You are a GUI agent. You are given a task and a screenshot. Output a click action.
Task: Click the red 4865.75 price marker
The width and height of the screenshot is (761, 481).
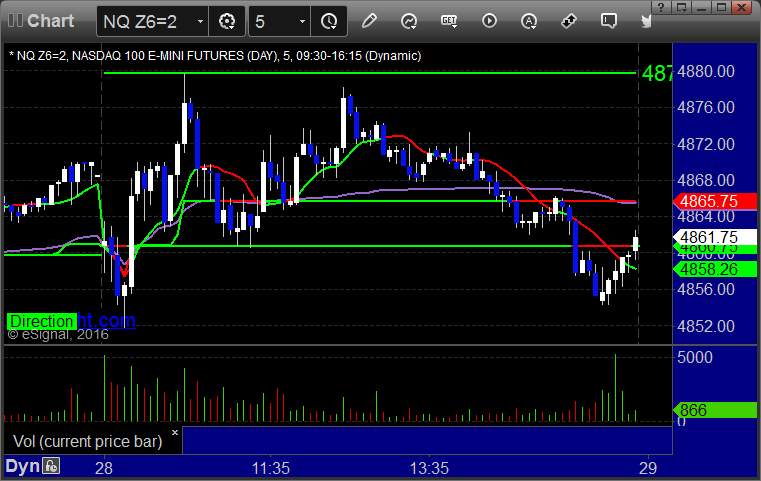pyautogui.click(x=715, y=201)
